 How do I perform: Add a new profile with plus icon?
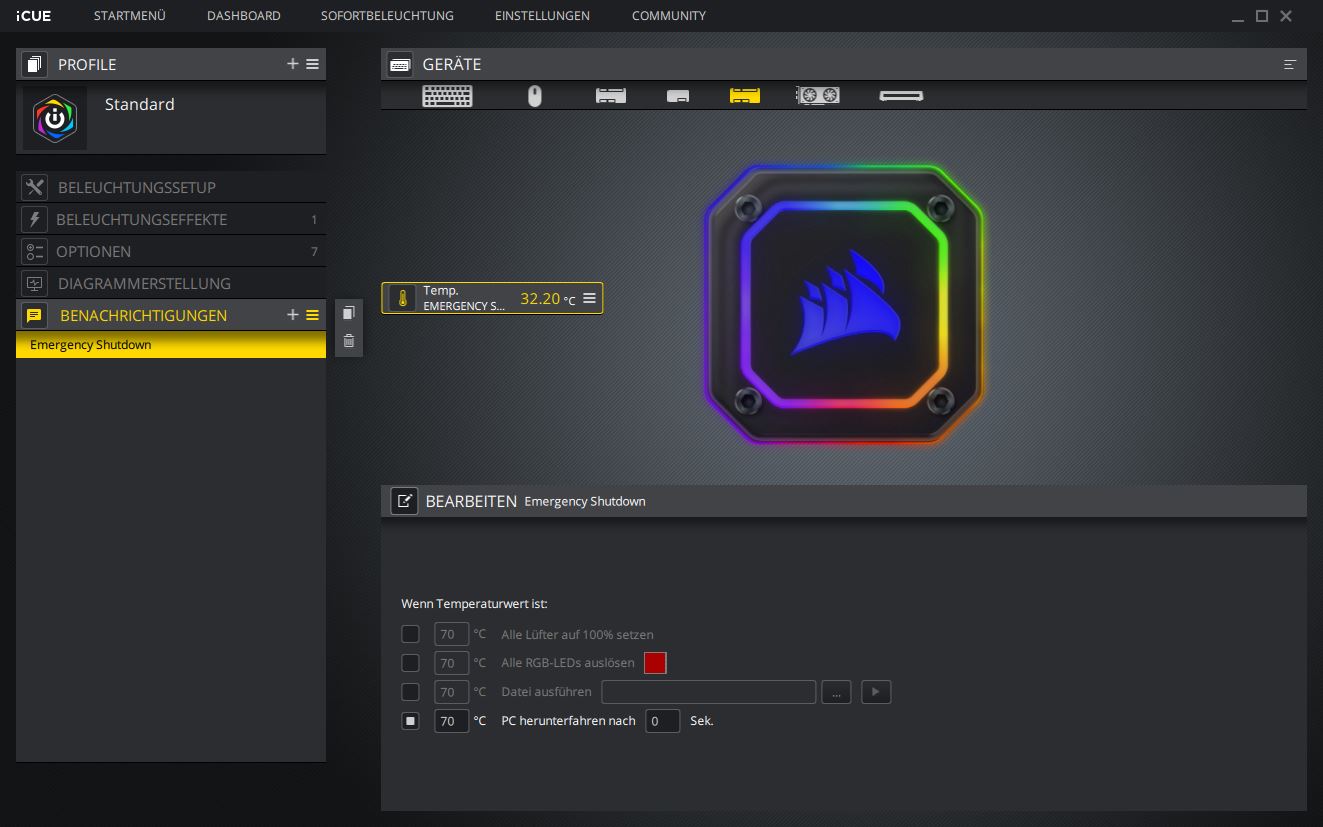293,64
